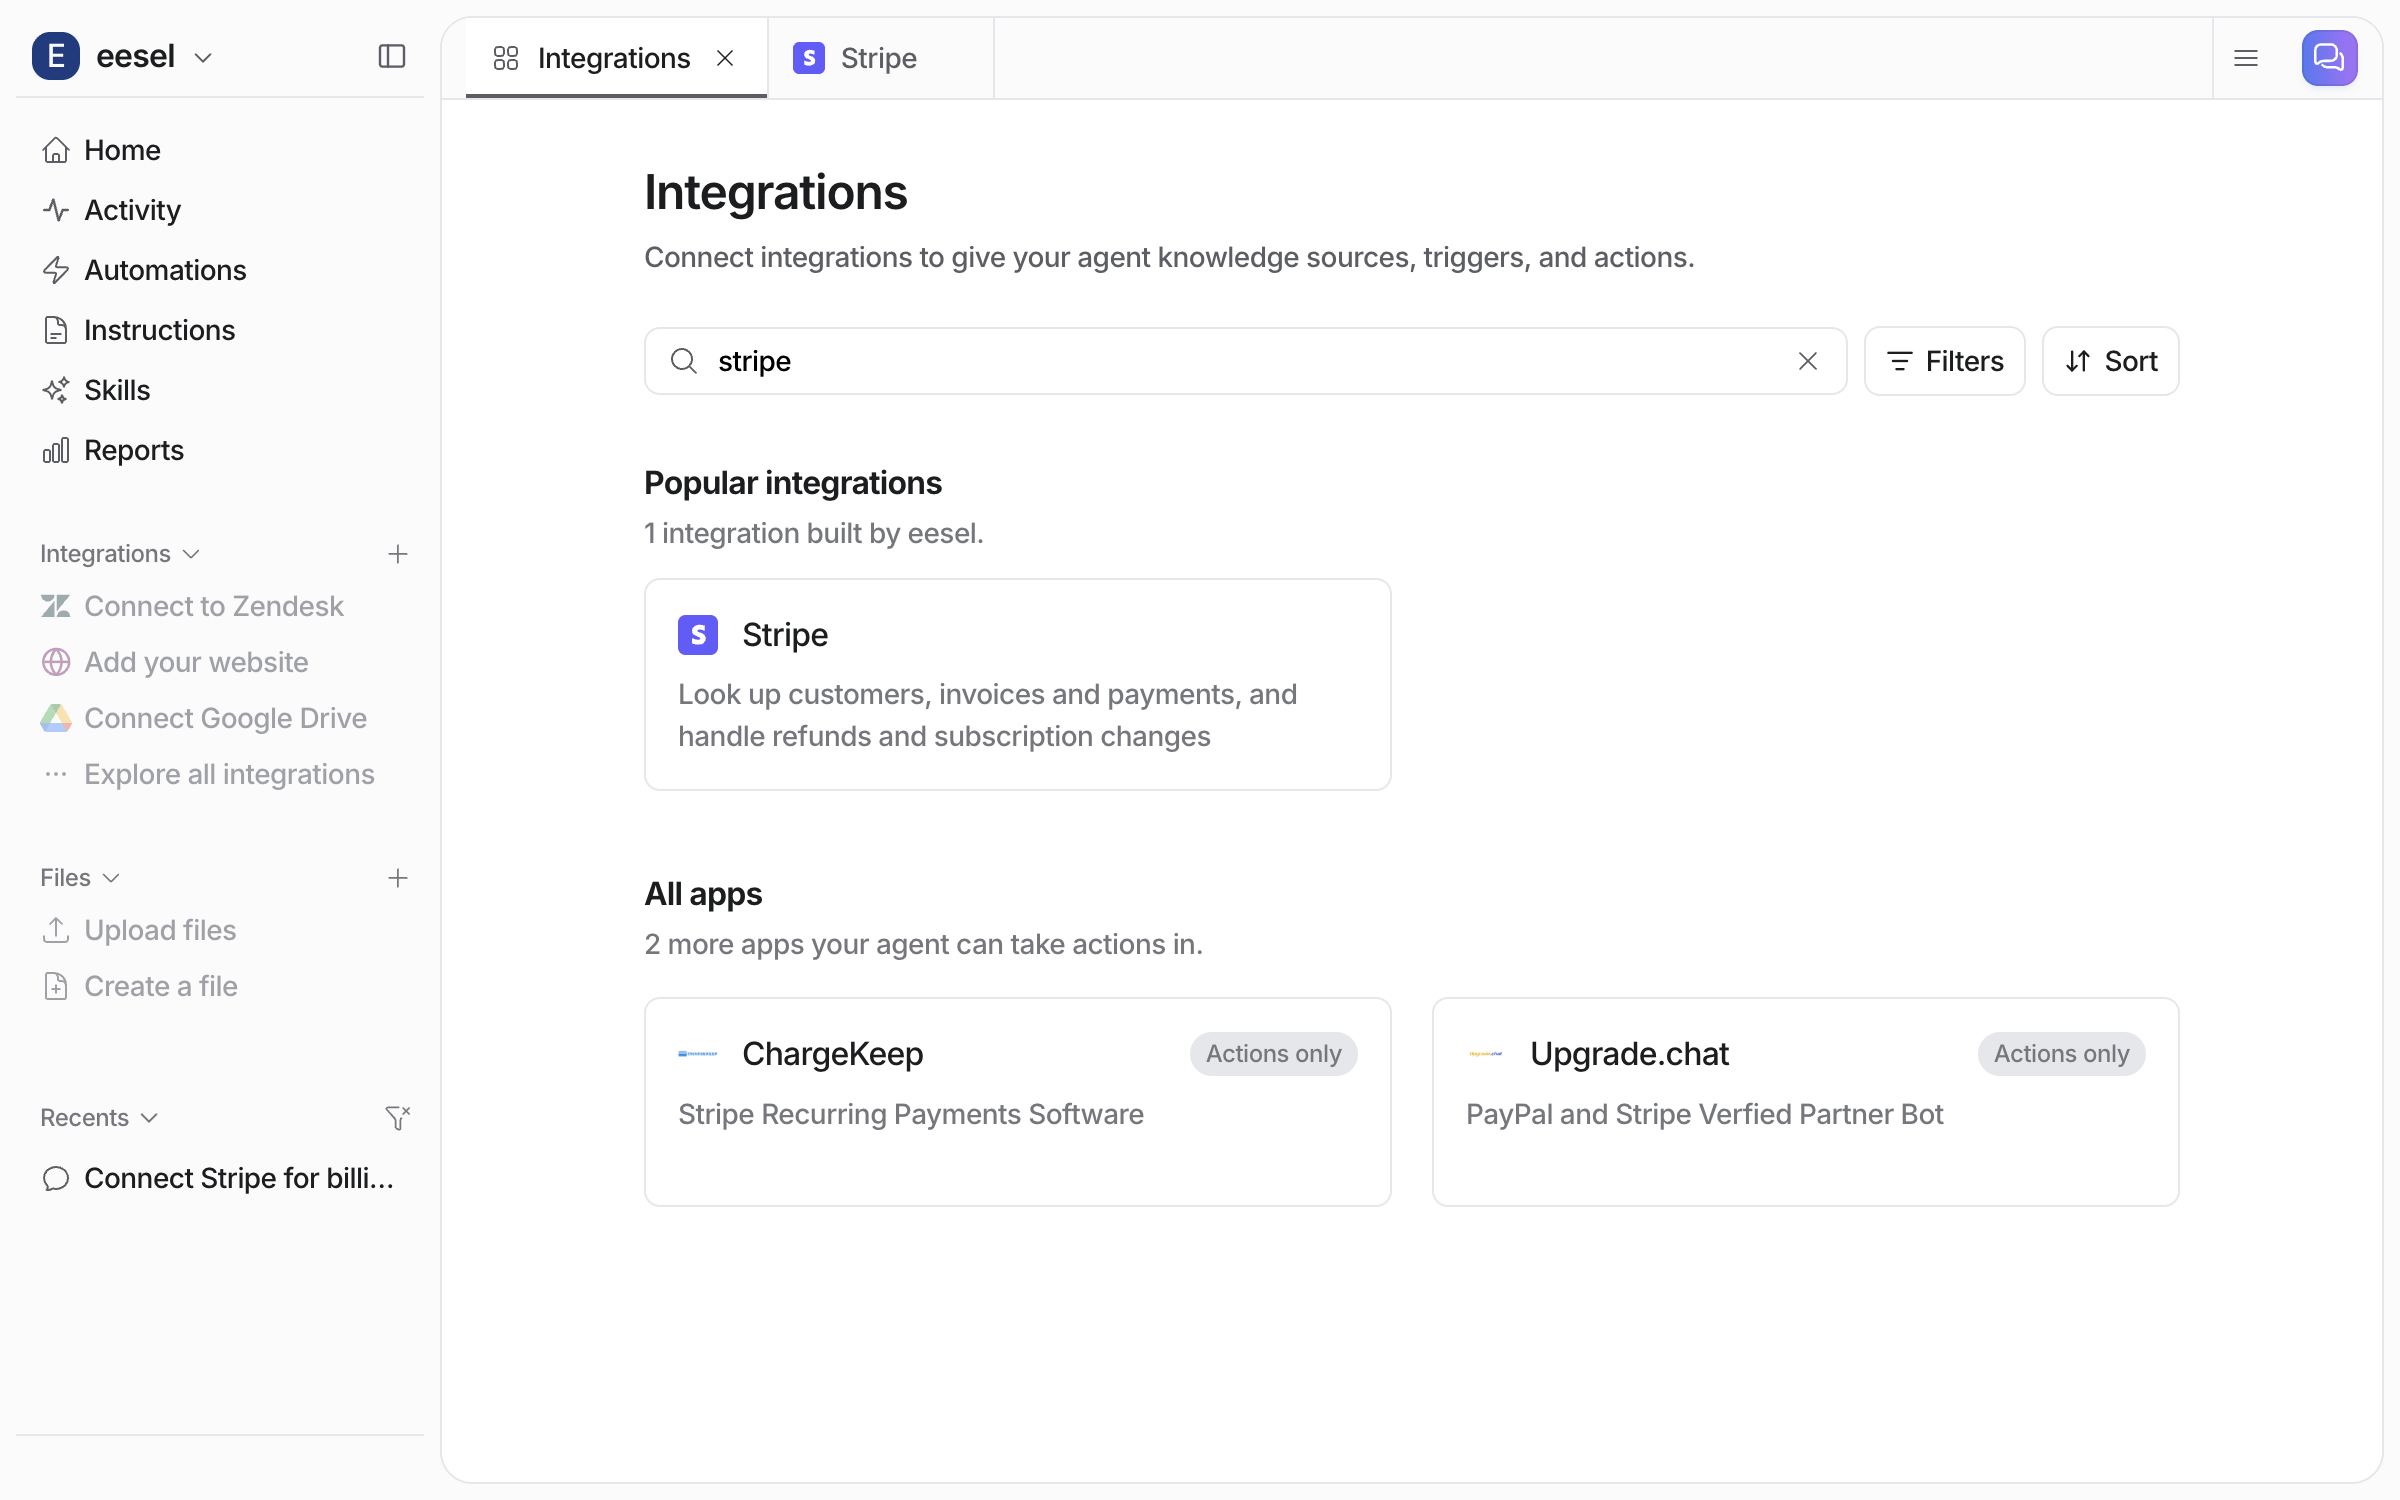Viewport: 2400px width, 1500px height.
Task: Click Connect to Zendesk
Action: pyautogui.click(x=220, y=606)
